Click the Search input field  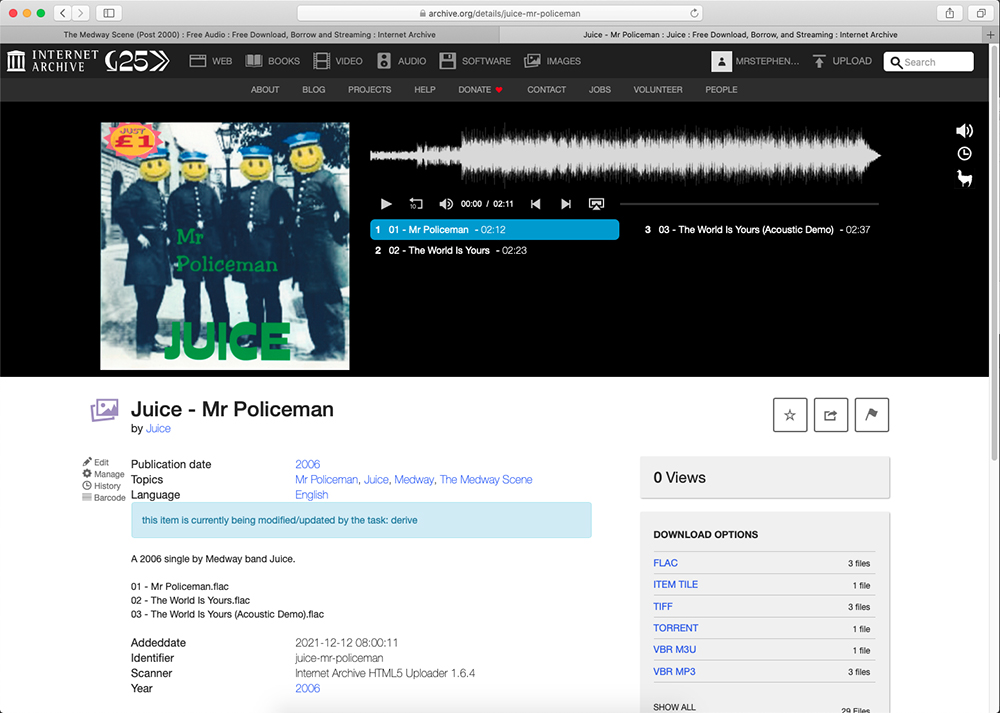pos(929,62)
